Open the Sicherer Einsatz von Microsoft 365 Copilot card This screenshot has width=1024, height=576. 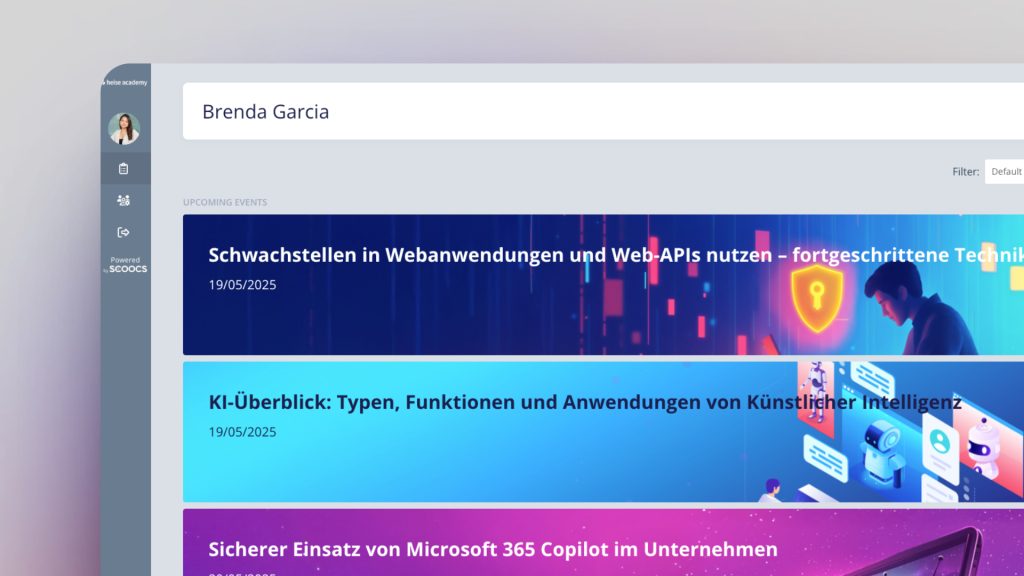pyautogui.click(x=603, y=543)
